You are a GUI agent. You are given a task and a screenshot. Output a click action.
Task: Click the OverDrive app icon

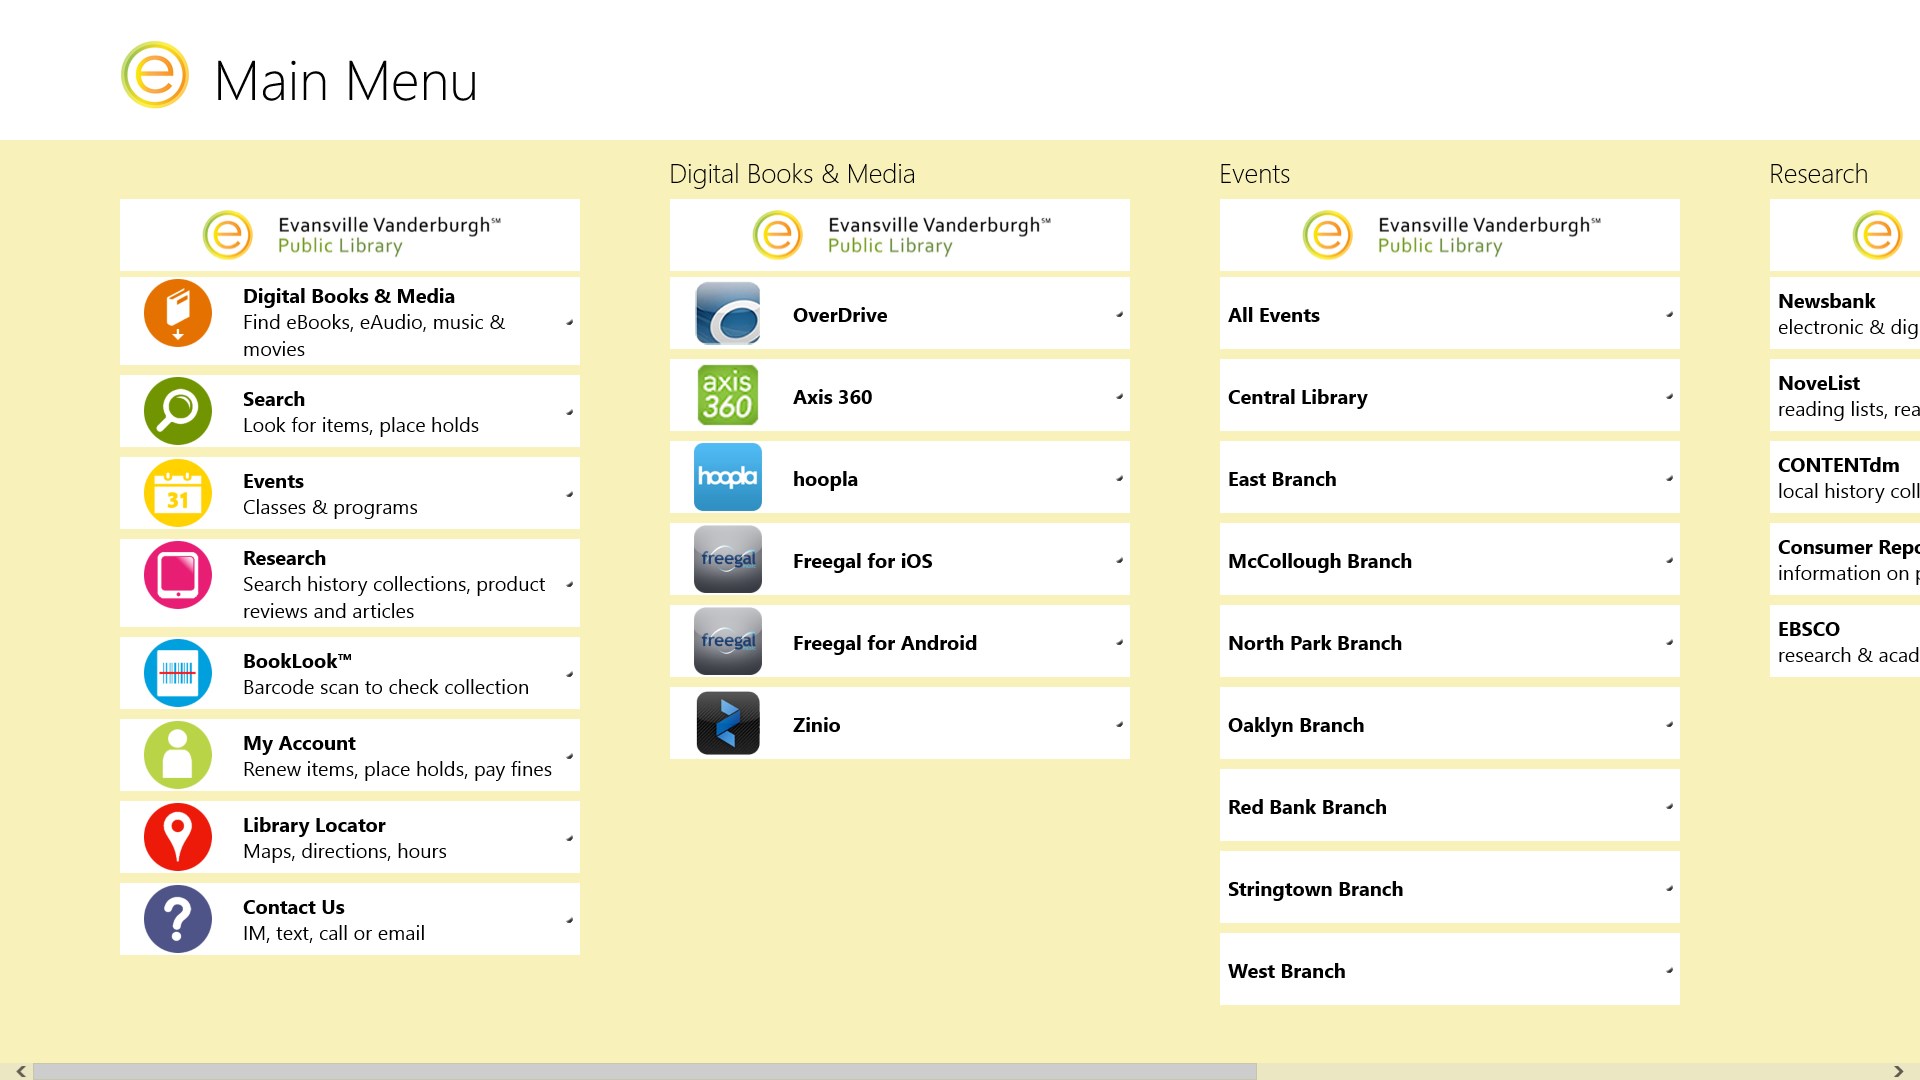[x=728, y=314]
